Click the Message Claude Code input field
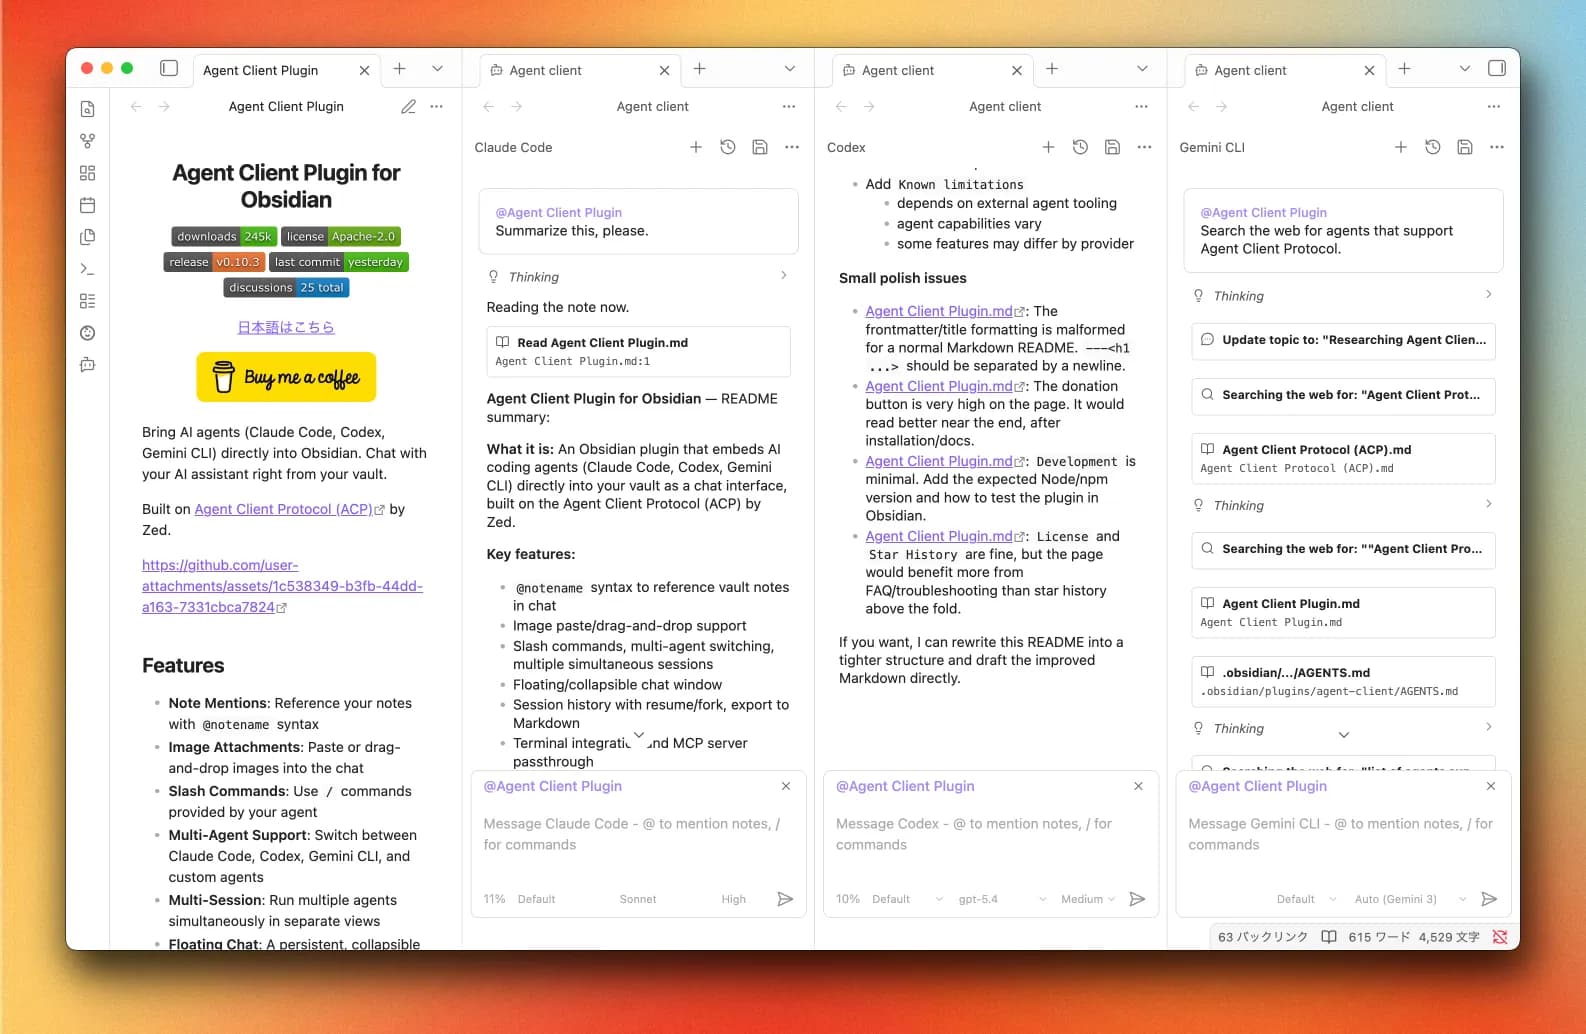The width and height of the screenshot is (1586, 1034). [638, 834]
